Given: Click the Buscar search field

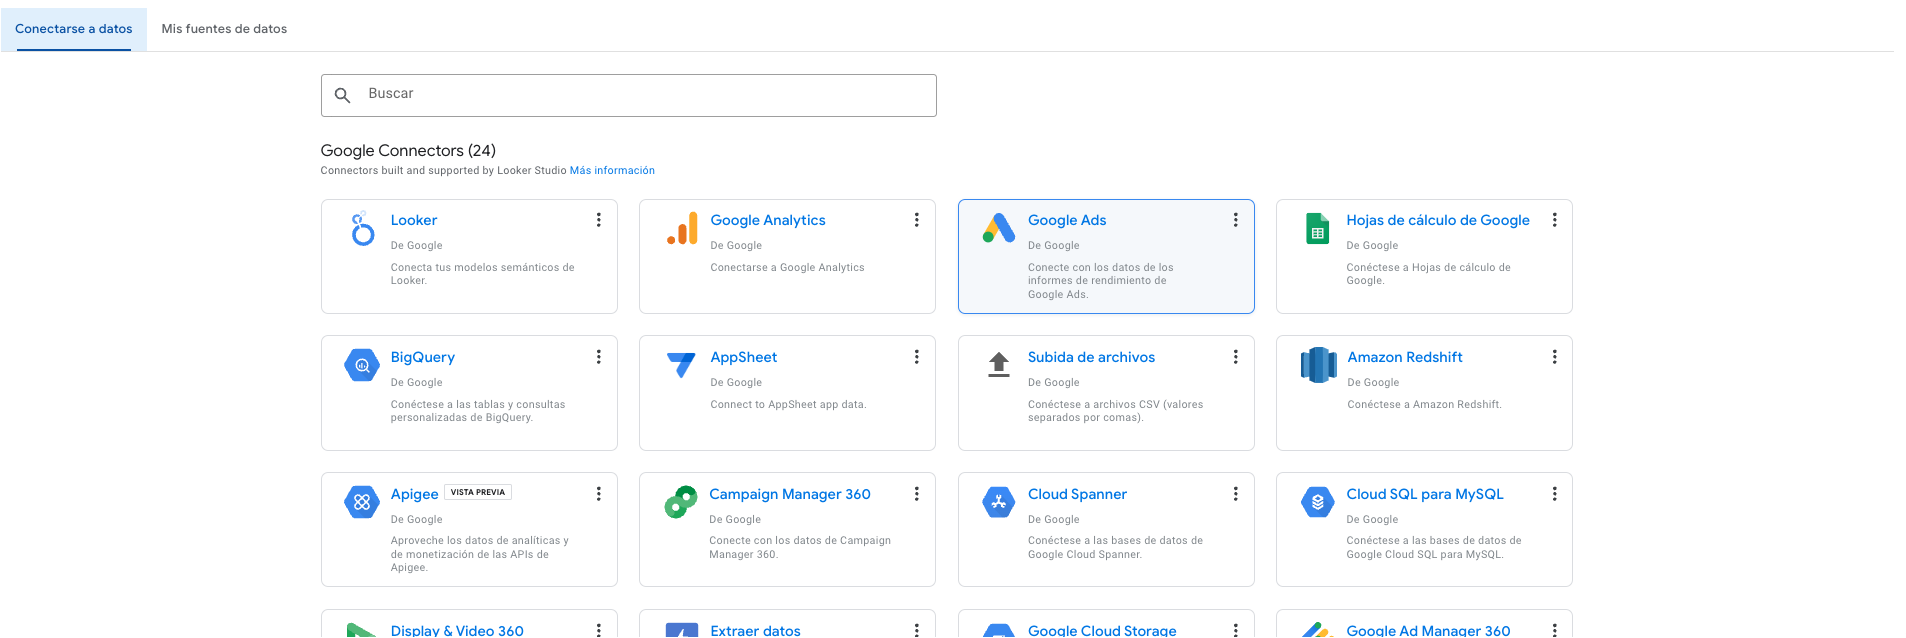Looking at the screenshot, I should [628, 95].
